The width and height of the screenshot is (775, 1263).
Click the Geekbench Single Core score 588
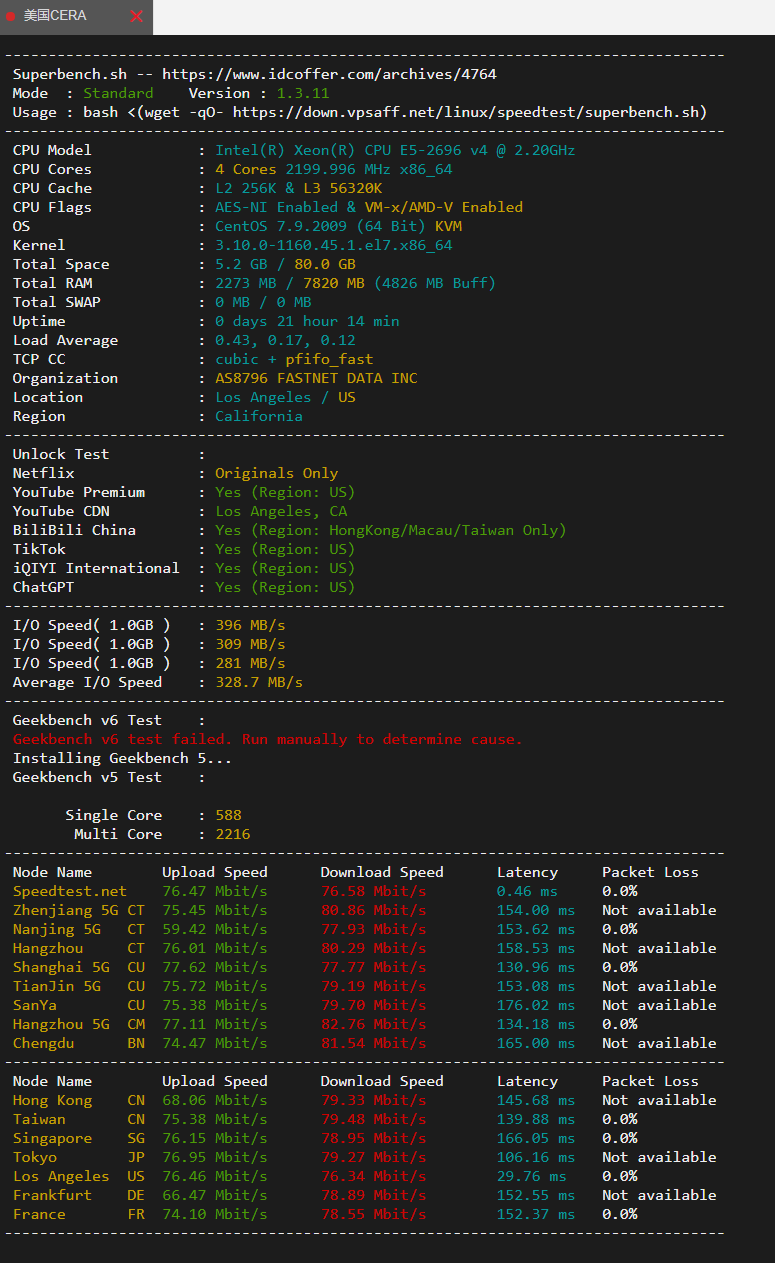click(228, 815)
